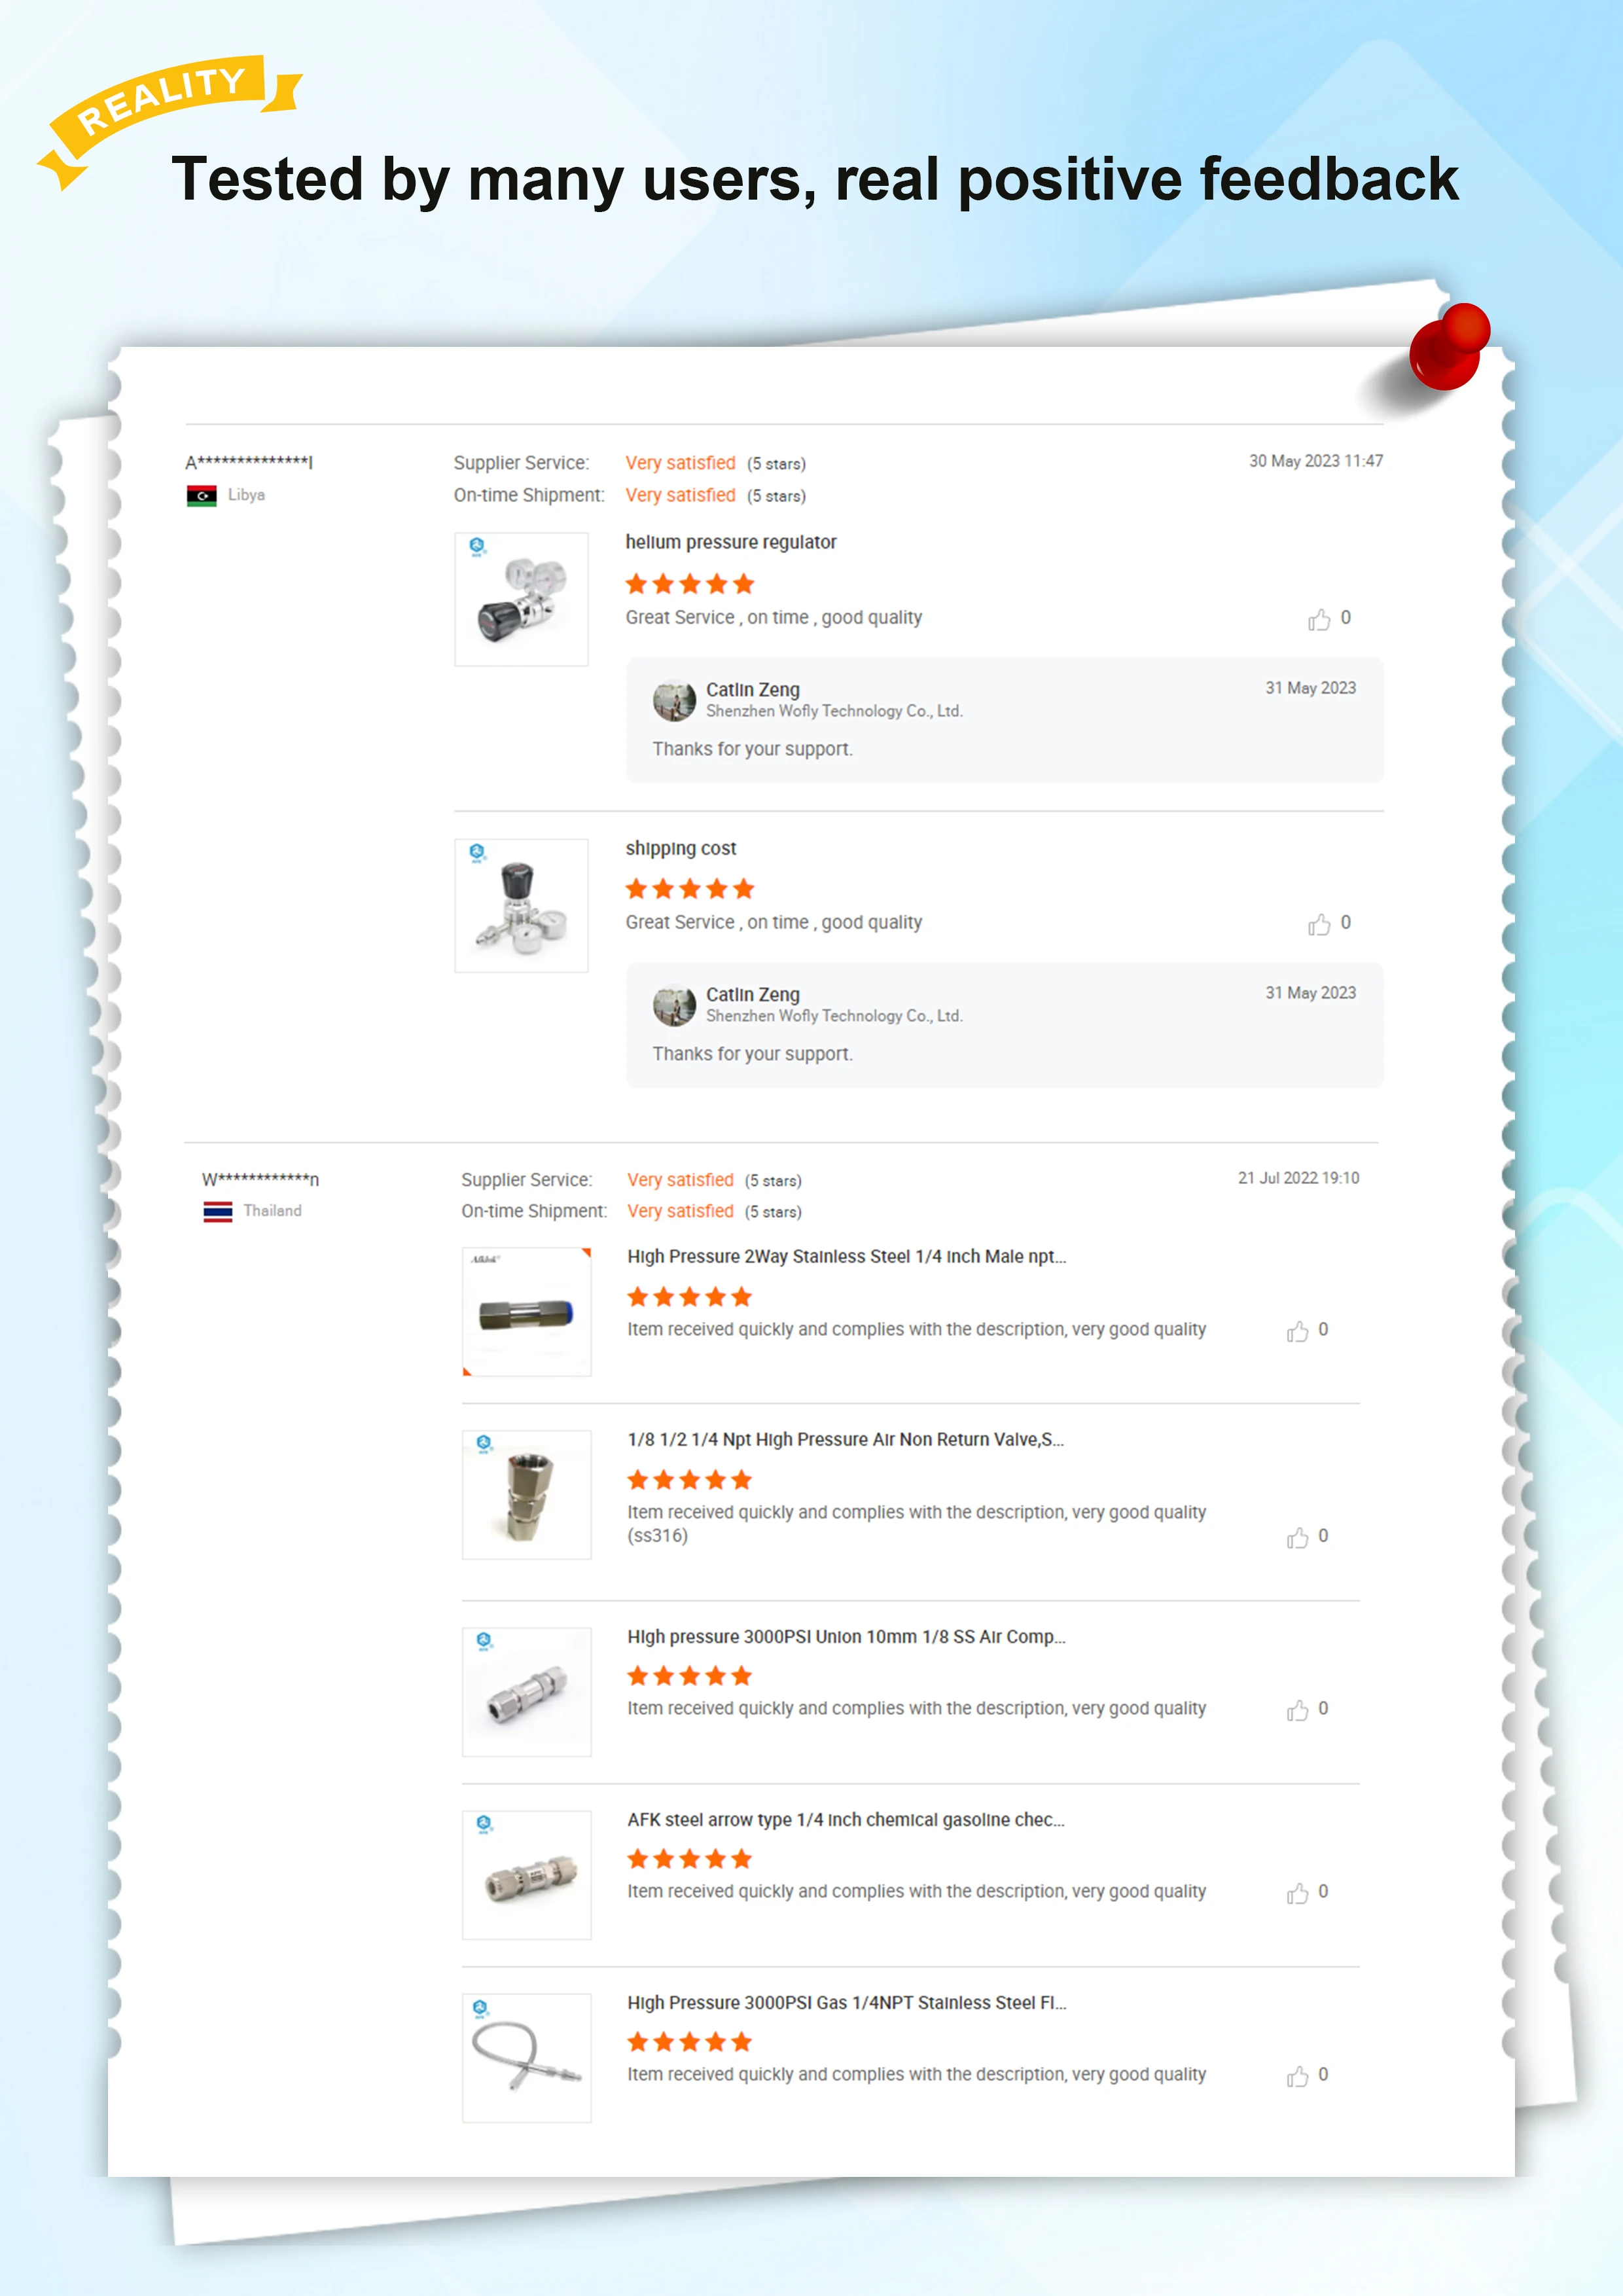Like the helium pressure regulator review
The image size is (1623, 2296).
[x=1318, y=619]
